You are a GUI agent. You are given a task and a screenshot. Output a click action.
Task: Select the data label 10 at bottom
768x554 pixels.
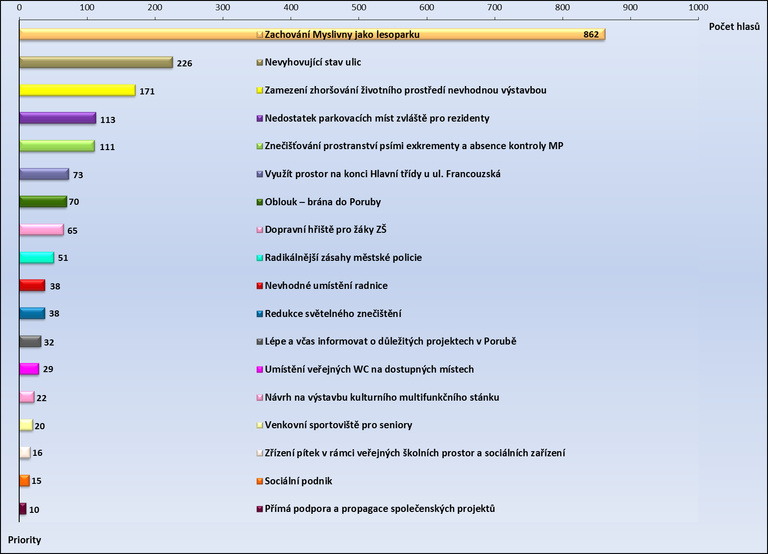(x=34, y=510)
